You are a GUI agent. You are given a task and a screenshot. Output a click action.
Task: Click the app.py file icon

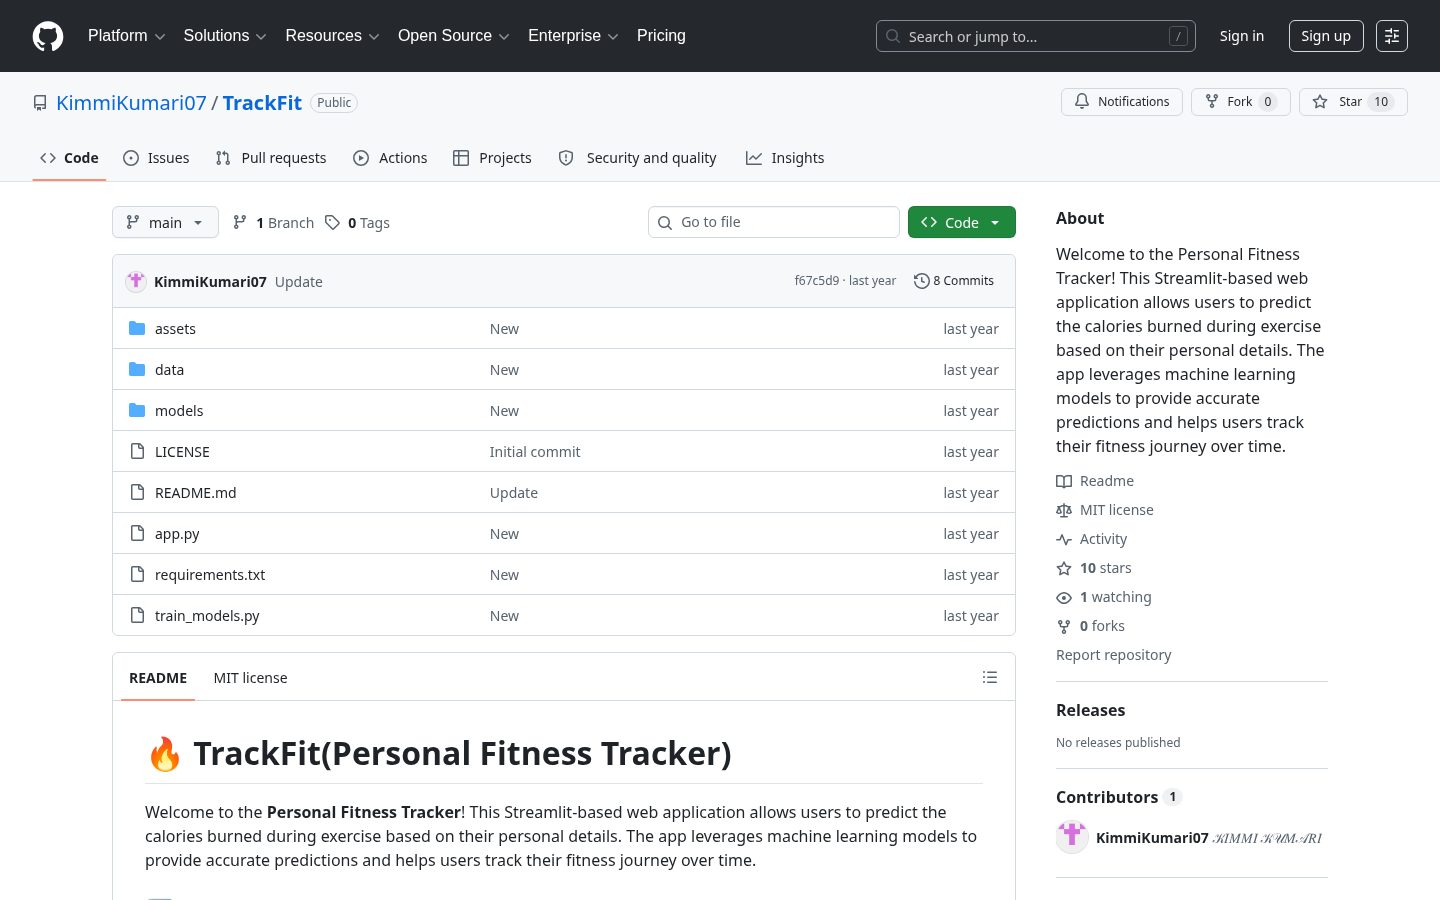point(137,533)
